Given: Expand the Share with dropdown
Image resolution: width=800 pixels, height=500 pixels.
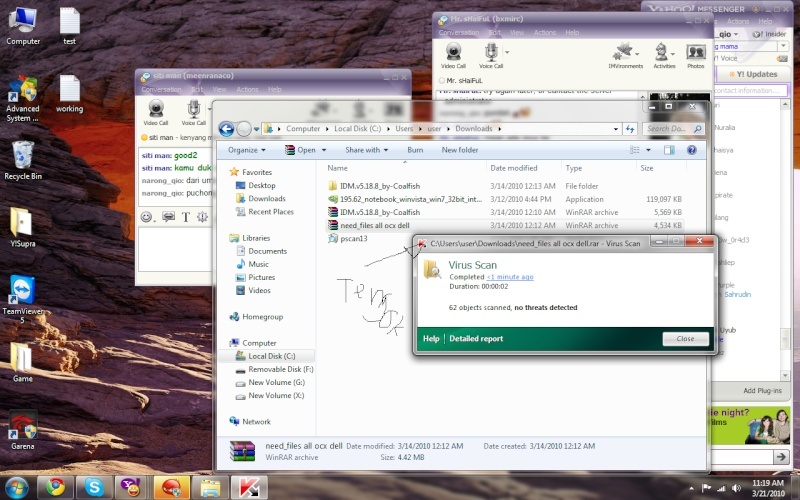Looking at the screenshot, I should 366,150.
